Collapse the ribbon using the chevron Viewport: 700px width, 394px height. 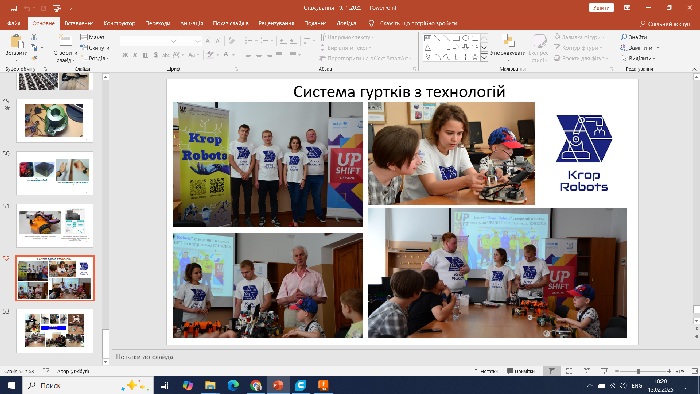tap(694, 69)
